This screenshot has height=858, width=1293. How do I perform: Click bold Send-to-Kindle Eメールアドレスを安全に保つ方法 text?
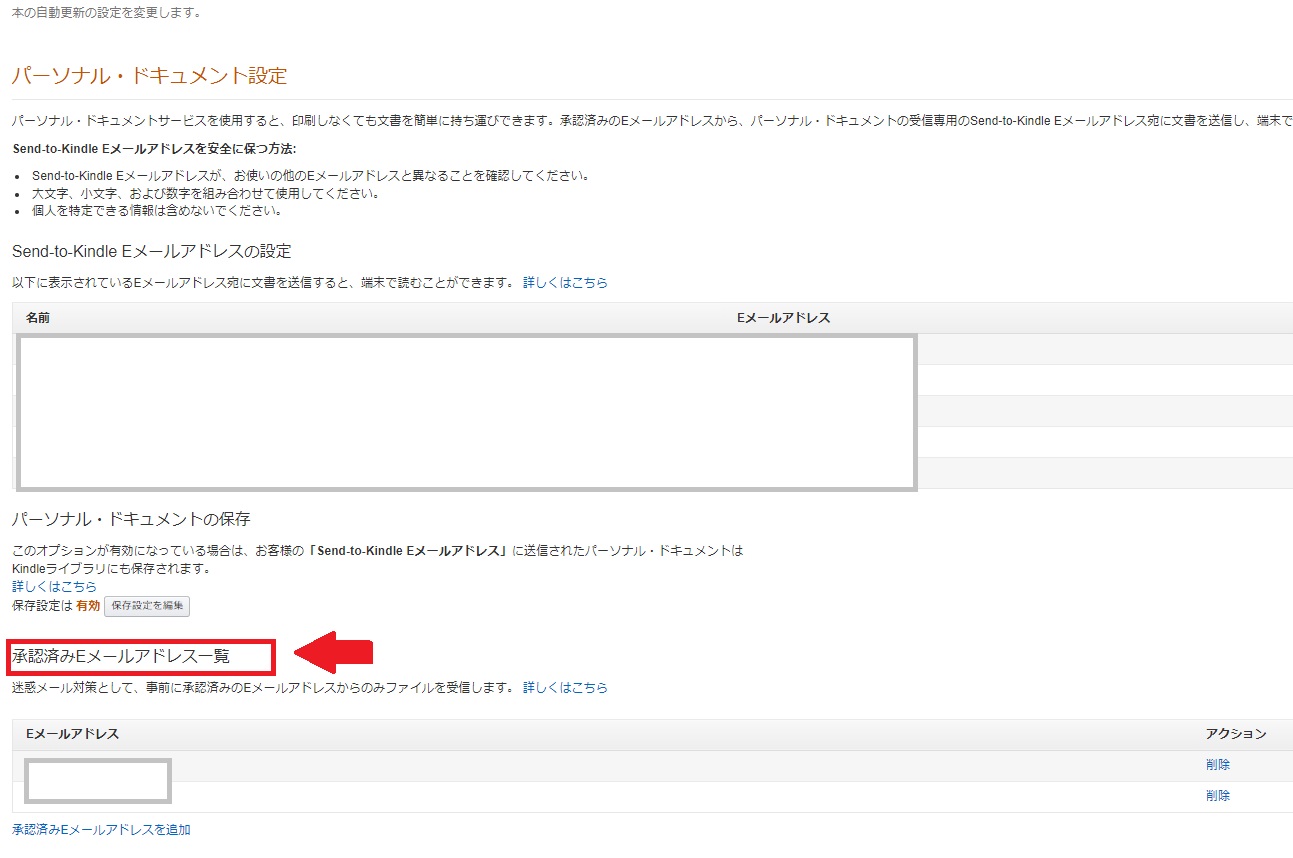tap(154, 149)
